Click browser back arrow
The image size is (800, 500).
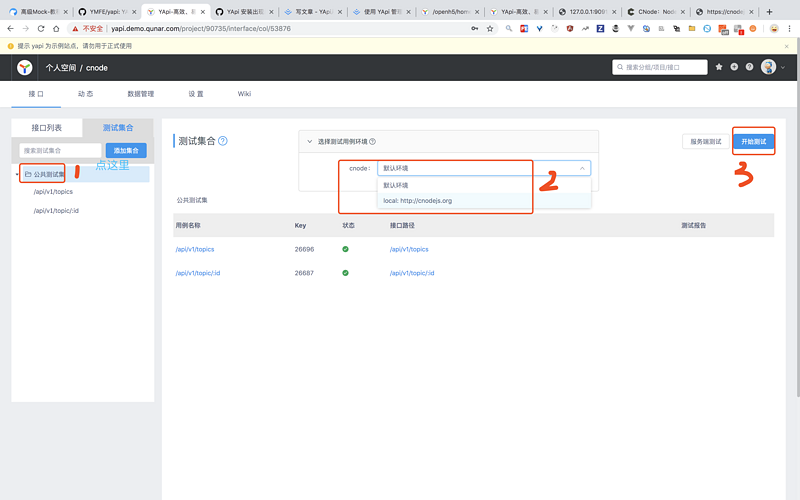11,29
